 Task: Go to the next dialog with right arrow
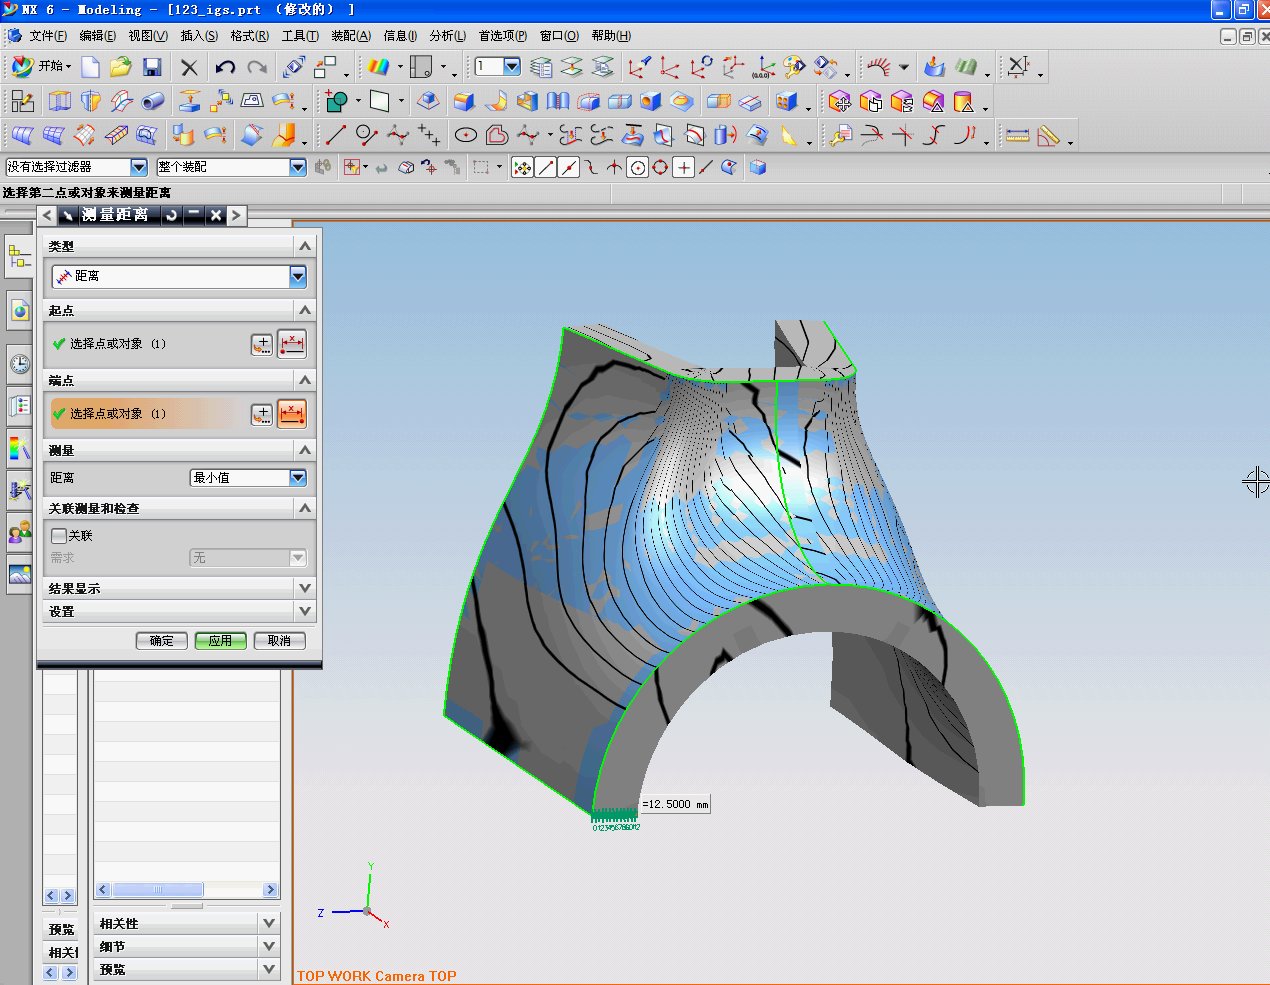click(x=236, y=215)
